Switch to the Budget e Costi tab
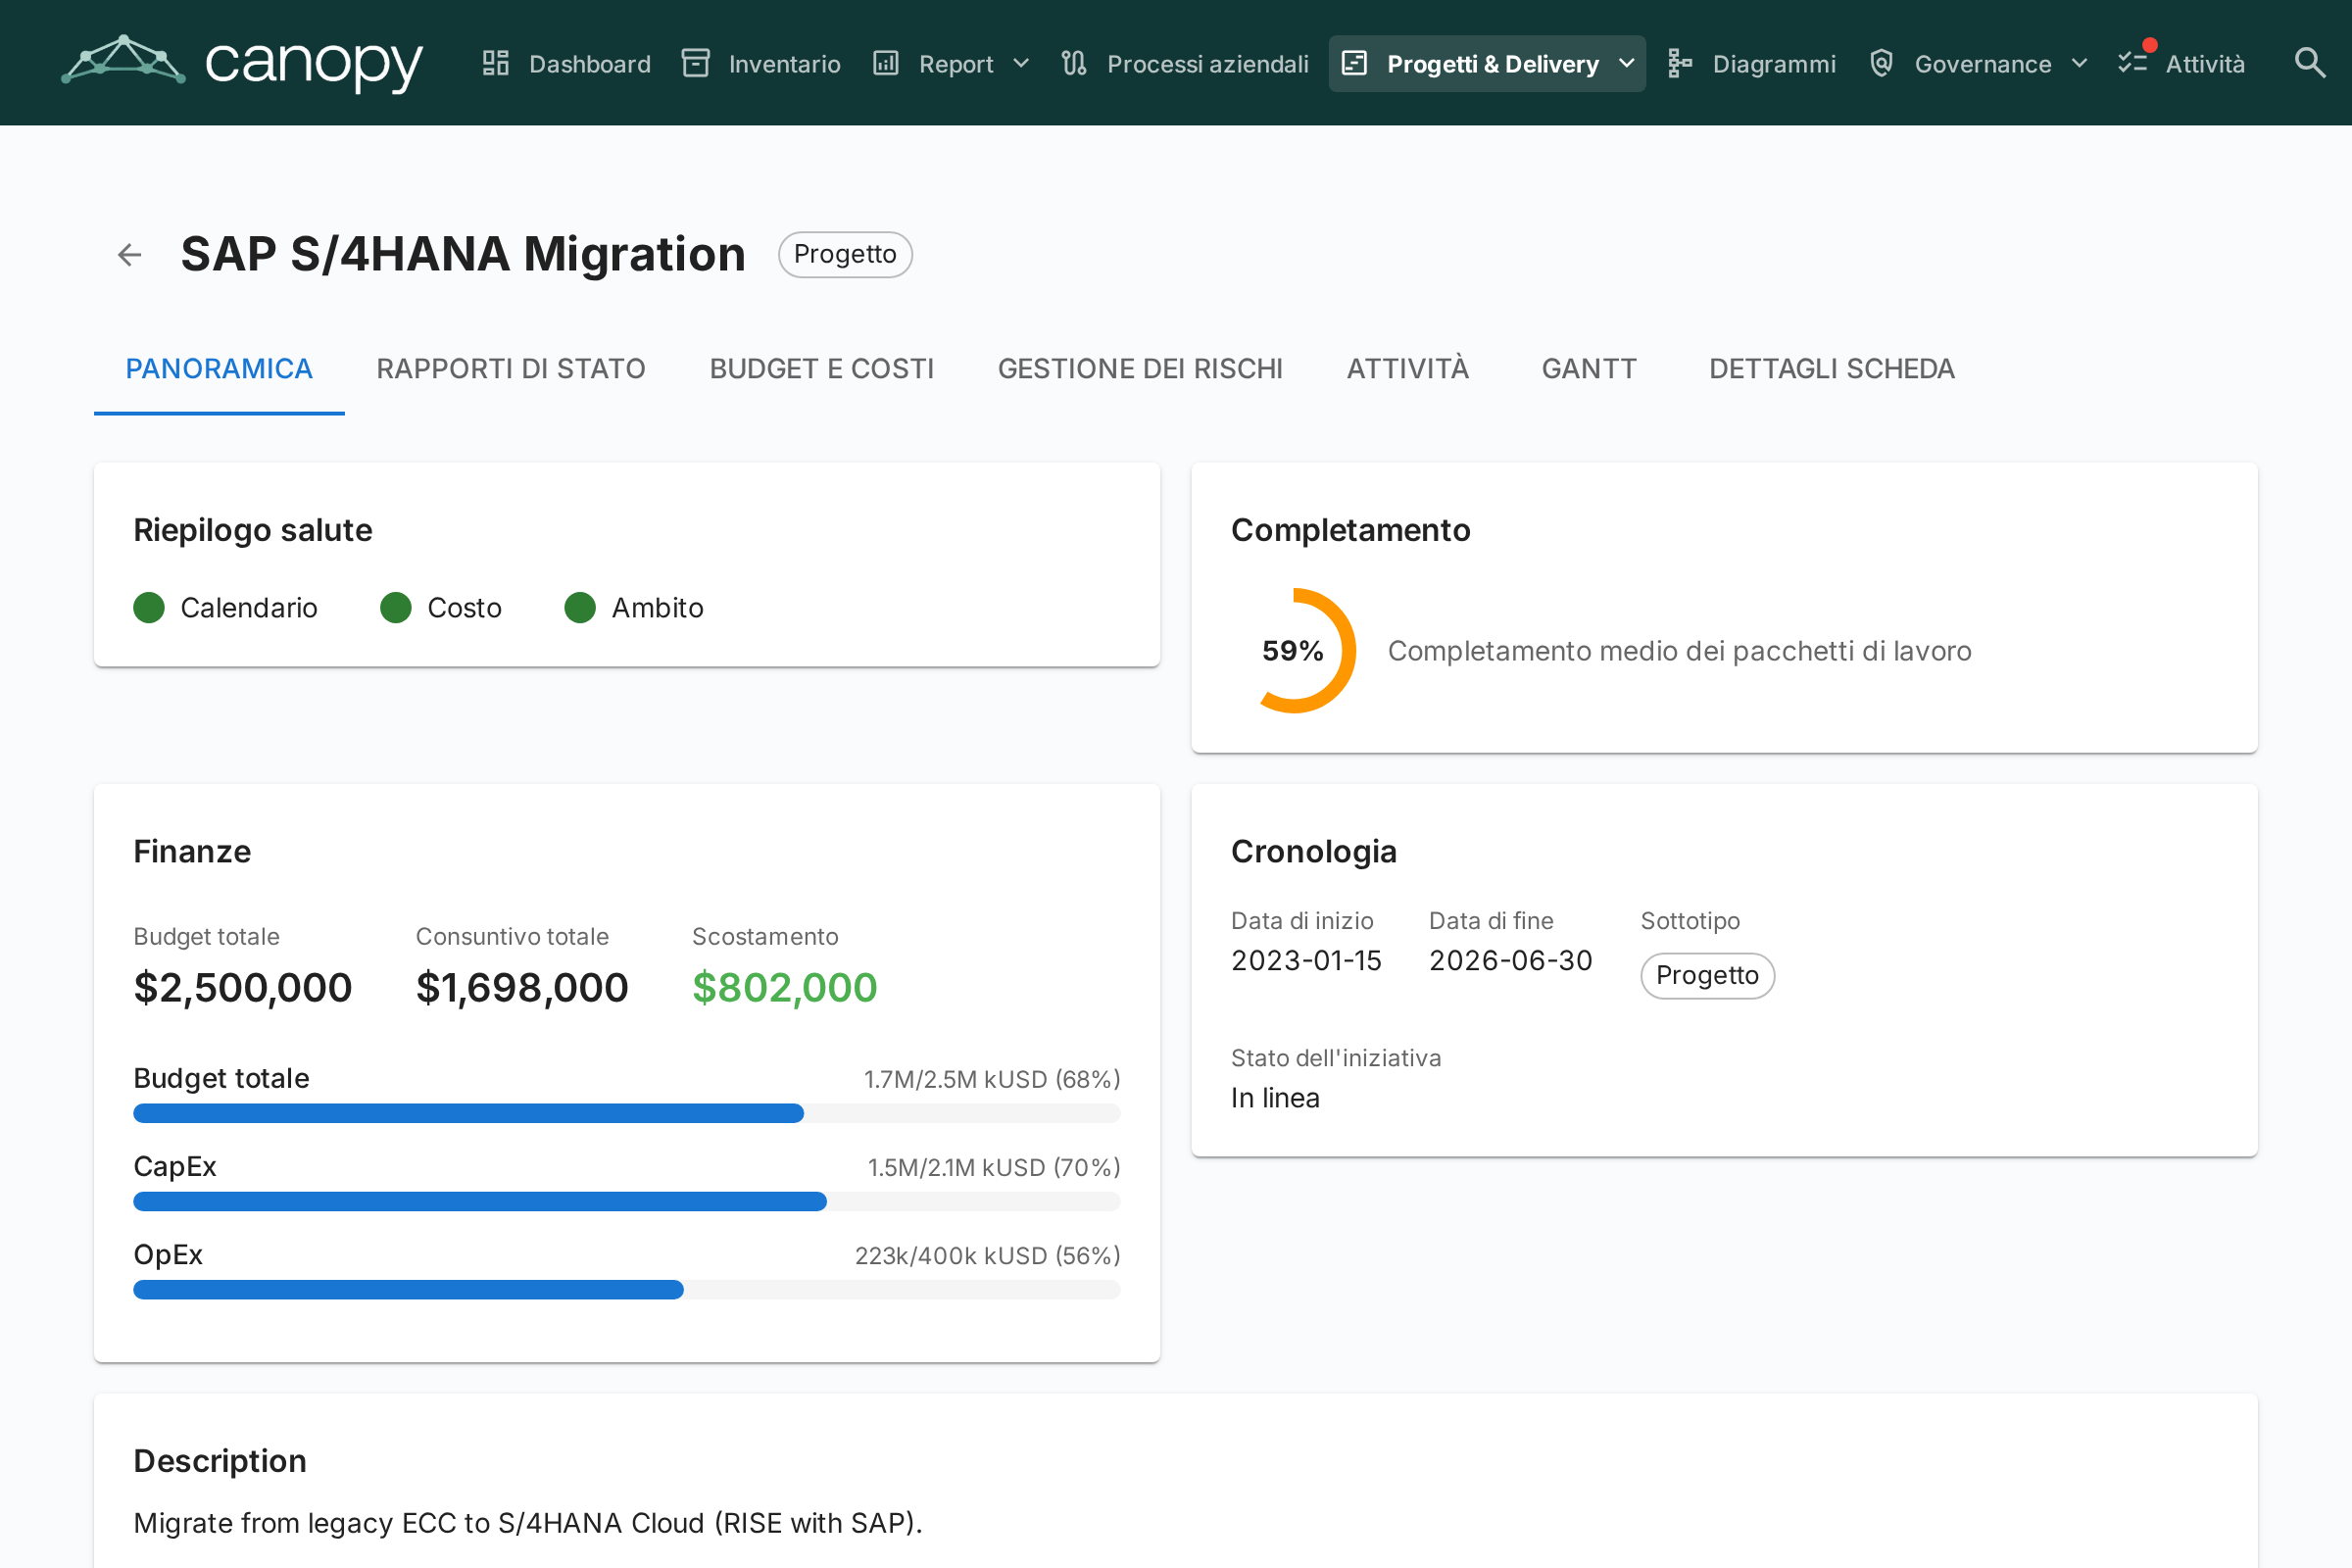 (821, 369)
